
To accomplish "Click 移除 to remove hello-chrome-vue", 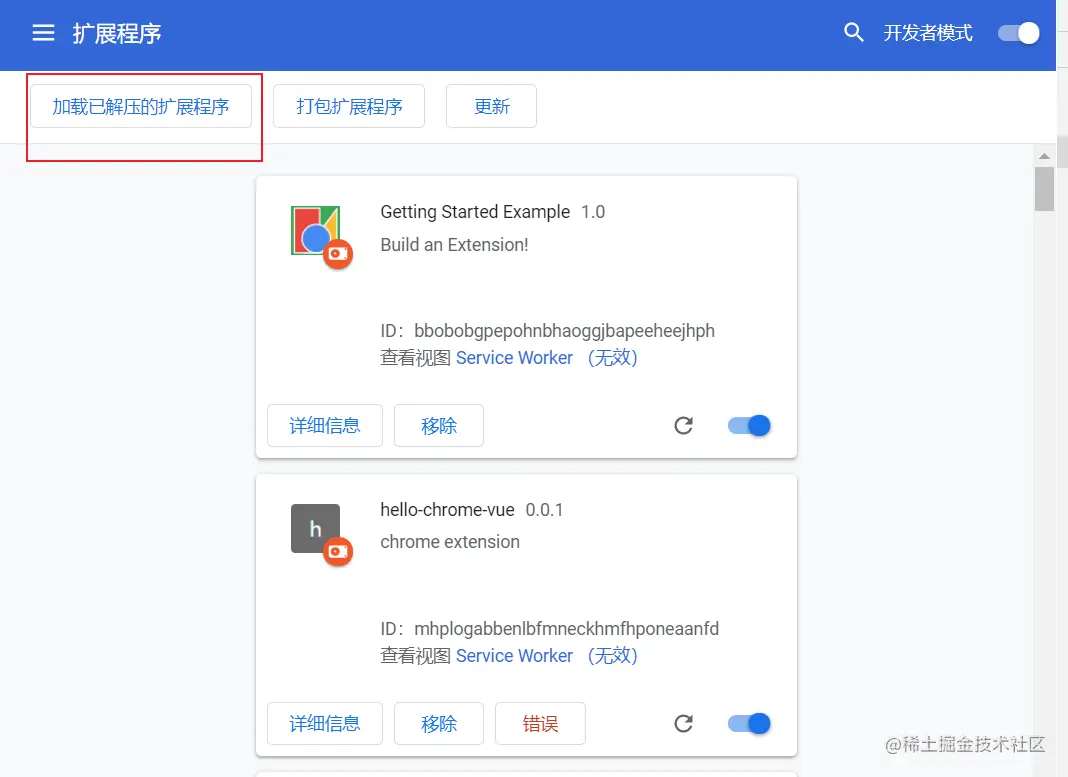I will click(438, 723).
